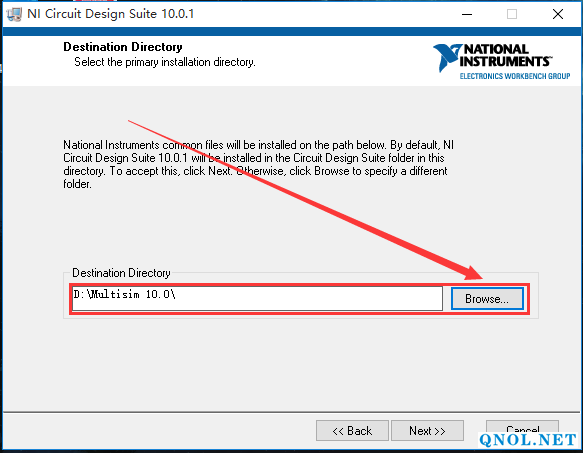Click the National Instruments eagle logo
The image size is (583, 453).
tap(447, 57)
